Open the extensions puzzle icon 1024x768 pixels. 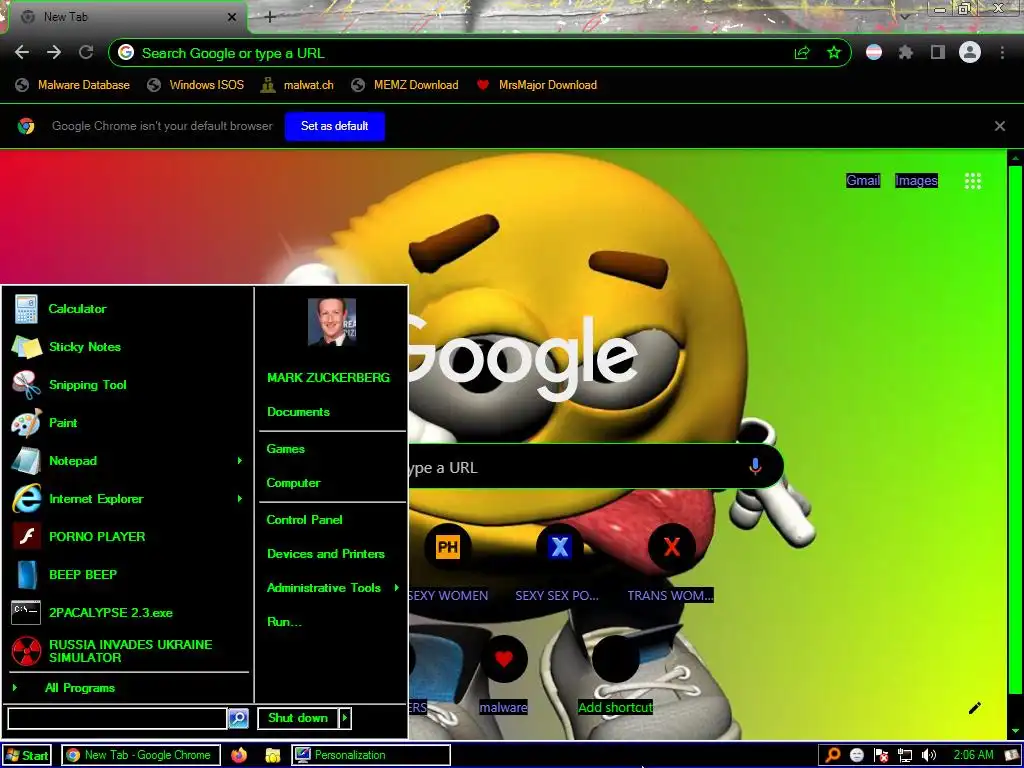pos(905,52)
